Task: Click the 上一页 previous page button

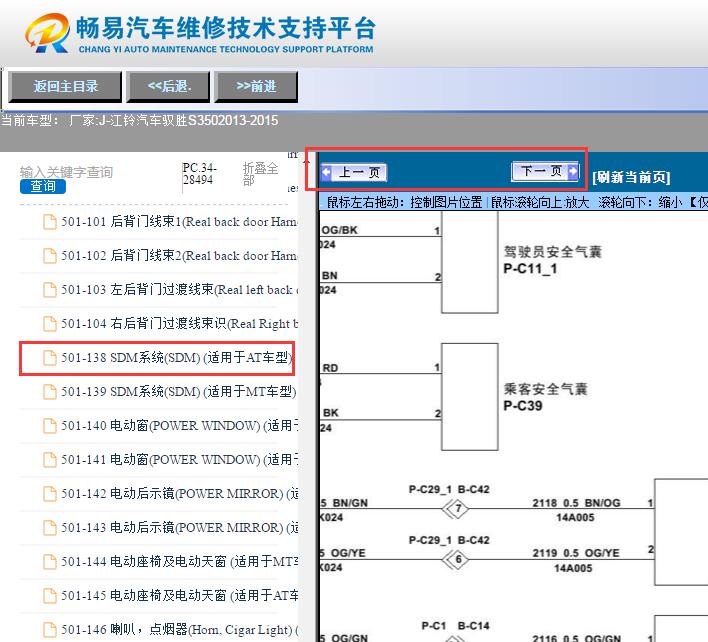Action: [x=354, y=172]
